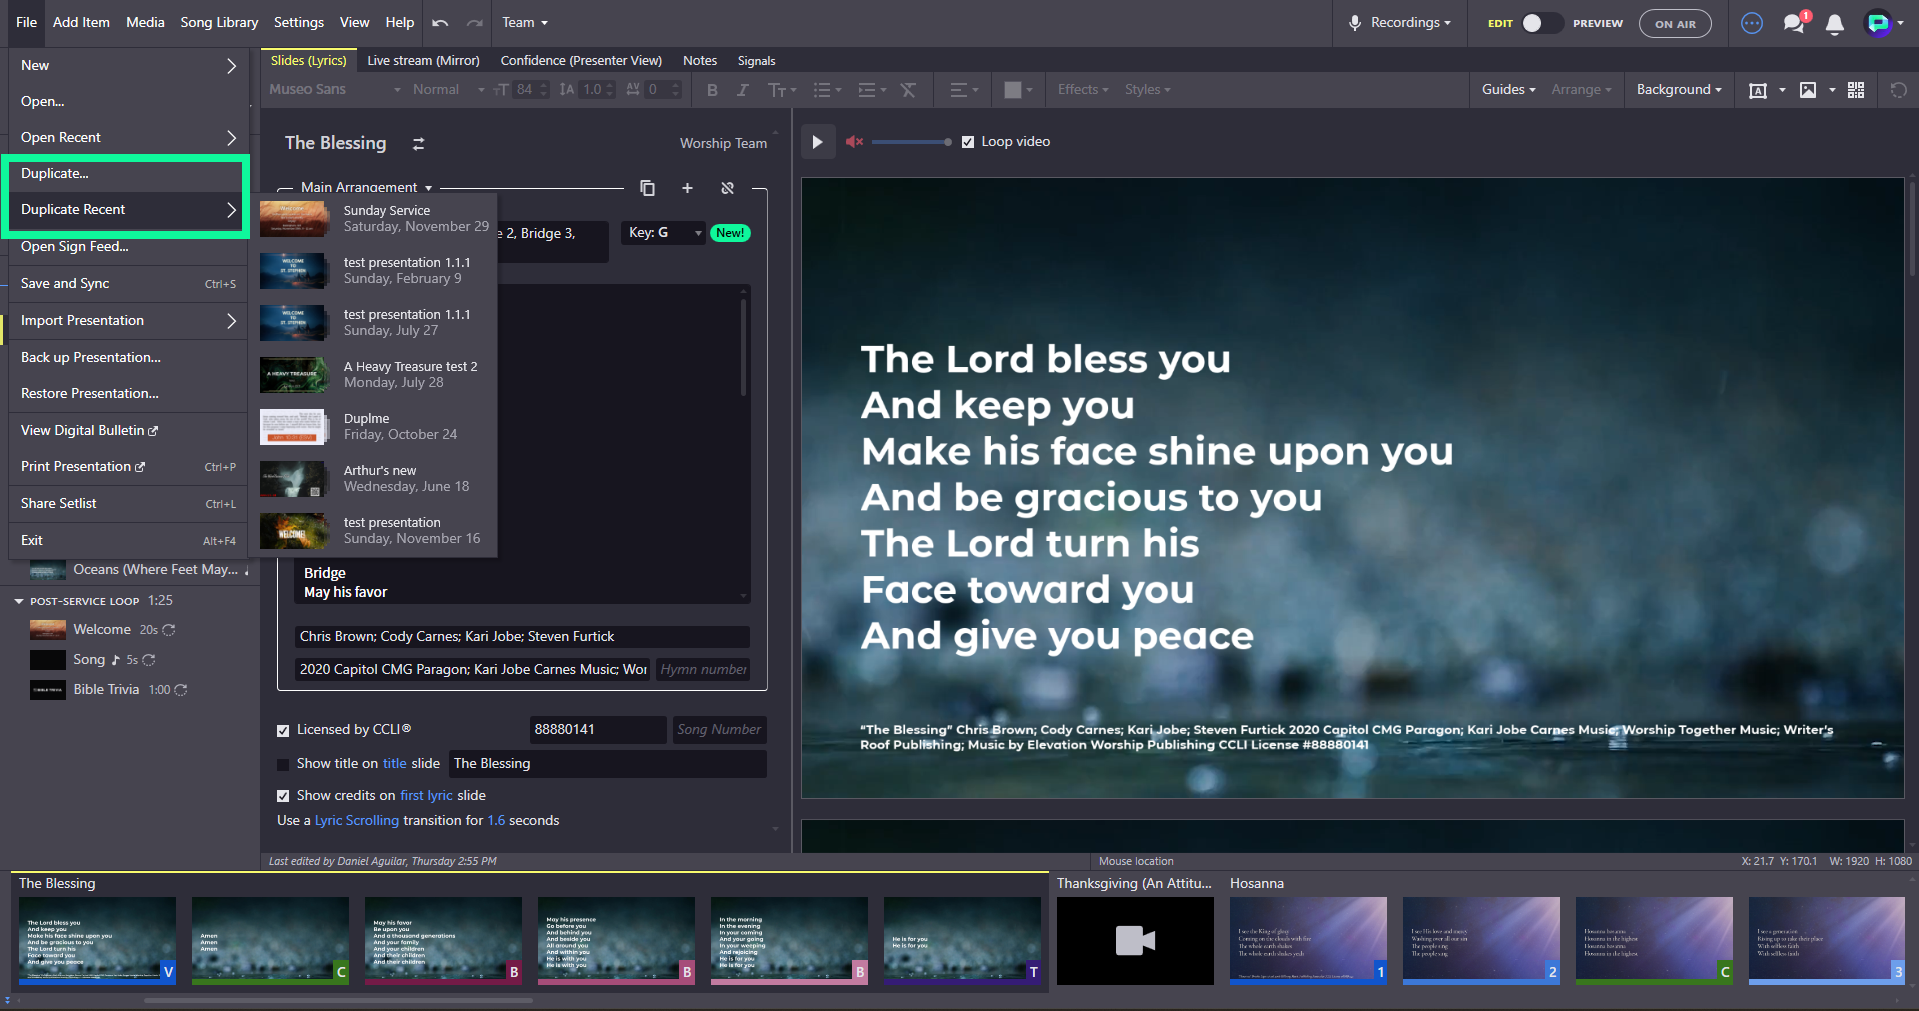The height and width of the screenshot is (1011, 1919).
Task: Open the chat messages icon
Action: [1795, 23]
